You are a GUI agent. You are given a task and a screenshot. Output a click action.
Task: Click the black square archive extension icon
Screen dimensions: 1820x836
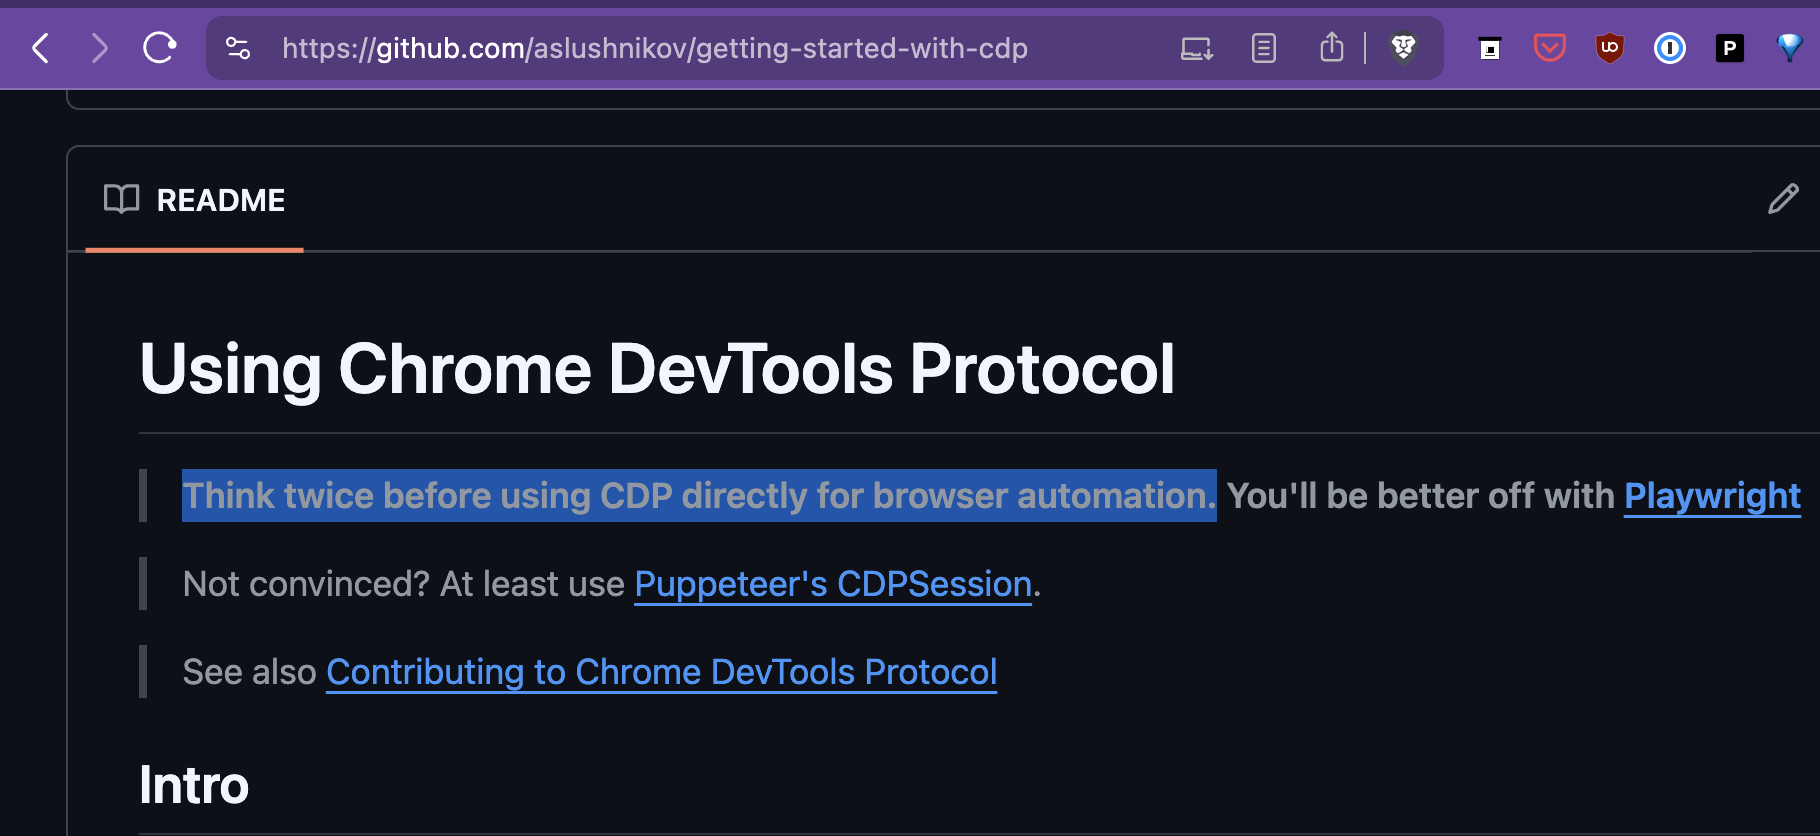(x=1490, y=48)
